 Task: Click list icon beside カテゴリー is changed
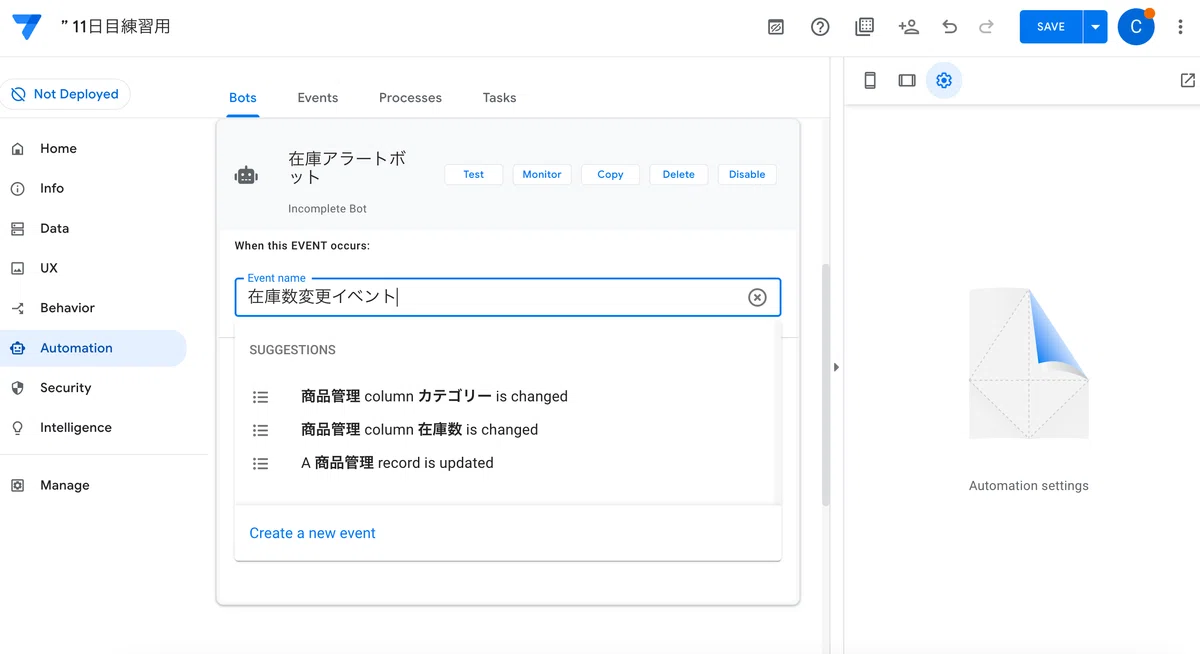(260, 397)
